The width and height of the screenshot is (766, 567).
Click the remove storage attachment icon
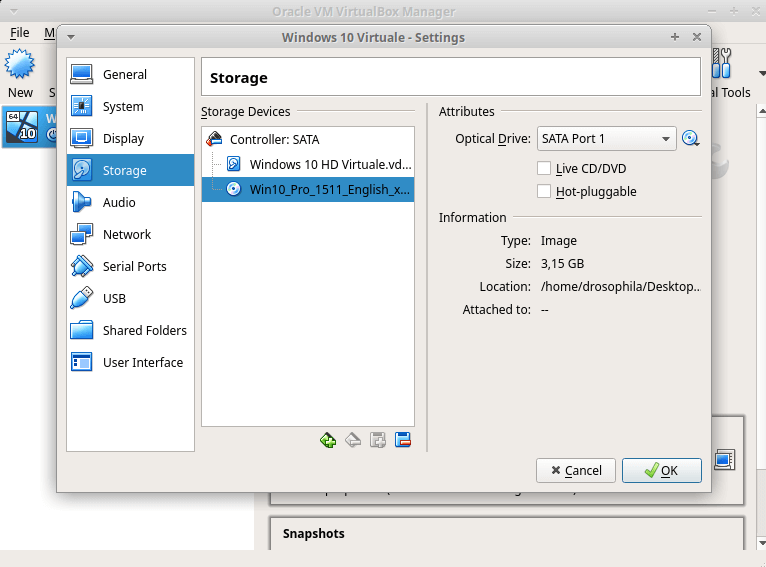coord(403,440)
